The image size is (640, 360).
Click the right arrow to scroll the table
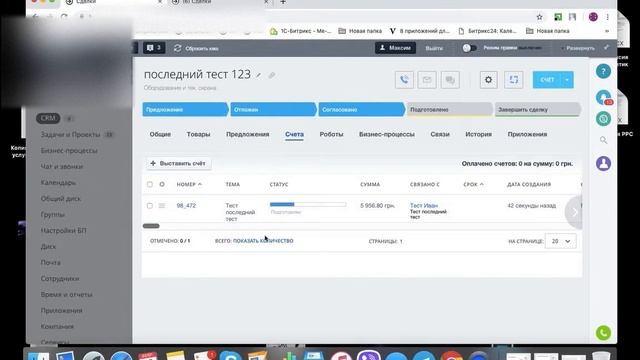tap(574, 212)
